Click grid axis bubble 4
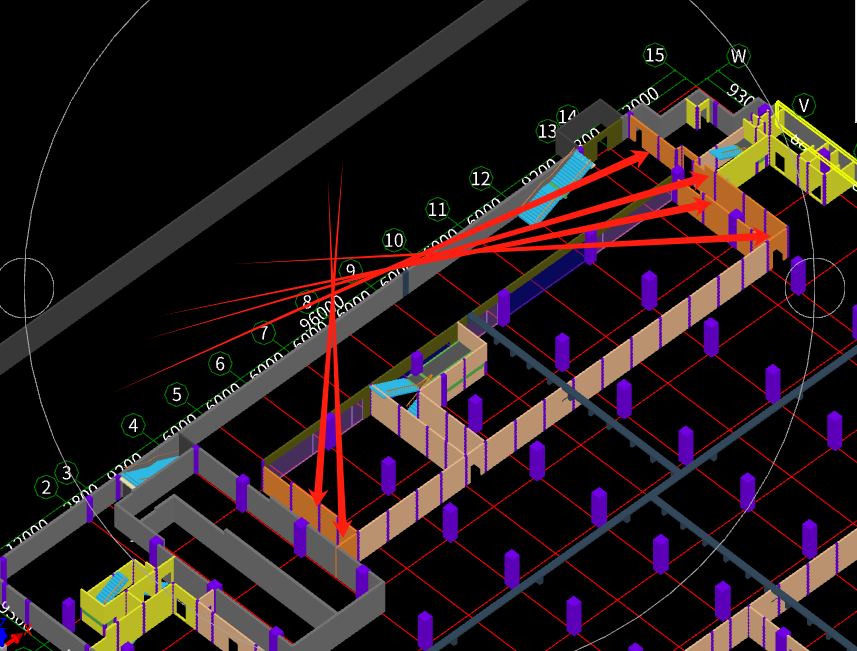The image size is (857, 651). tap(133, 425)
